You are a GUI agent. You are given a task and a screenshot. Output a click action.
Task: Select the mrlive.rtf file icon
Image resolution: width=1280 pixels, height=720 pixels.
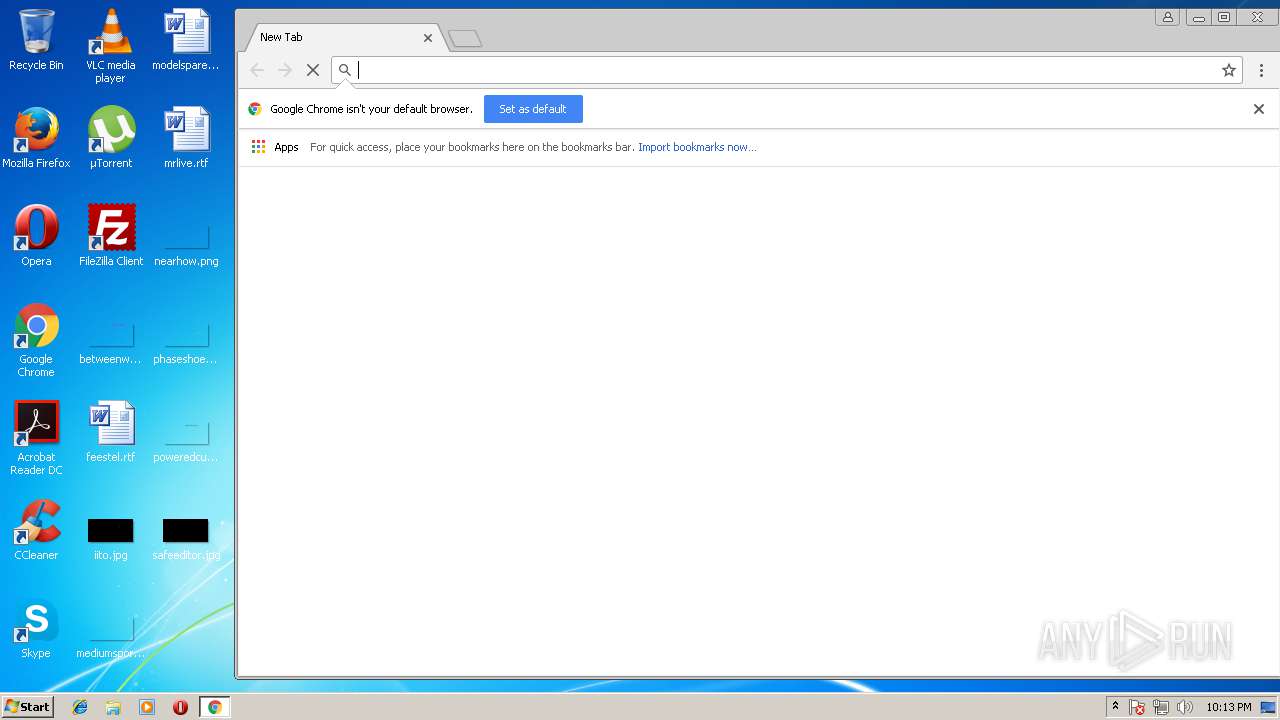coord(185,138)
